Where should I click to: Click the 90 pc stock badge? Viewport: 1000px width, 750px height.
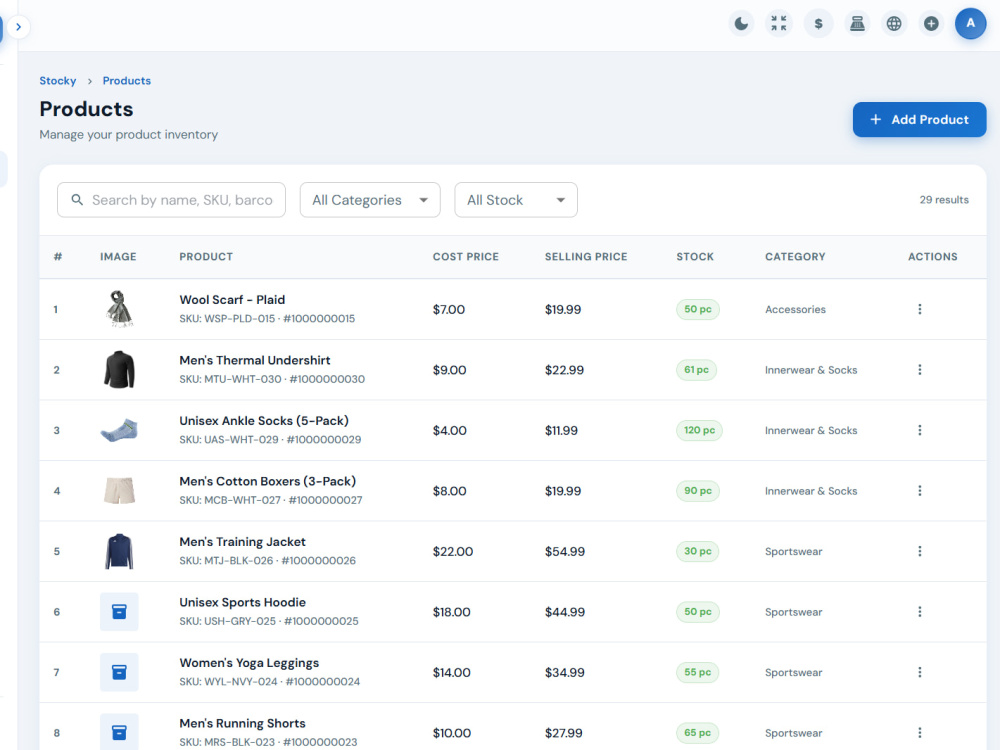(x=698, y=491)
